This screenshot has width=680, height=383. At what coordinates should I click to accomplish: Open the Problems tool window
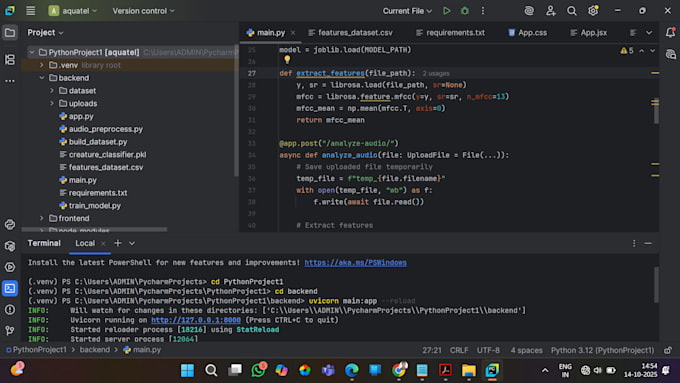pyautogui.click(x=10, y=310)
